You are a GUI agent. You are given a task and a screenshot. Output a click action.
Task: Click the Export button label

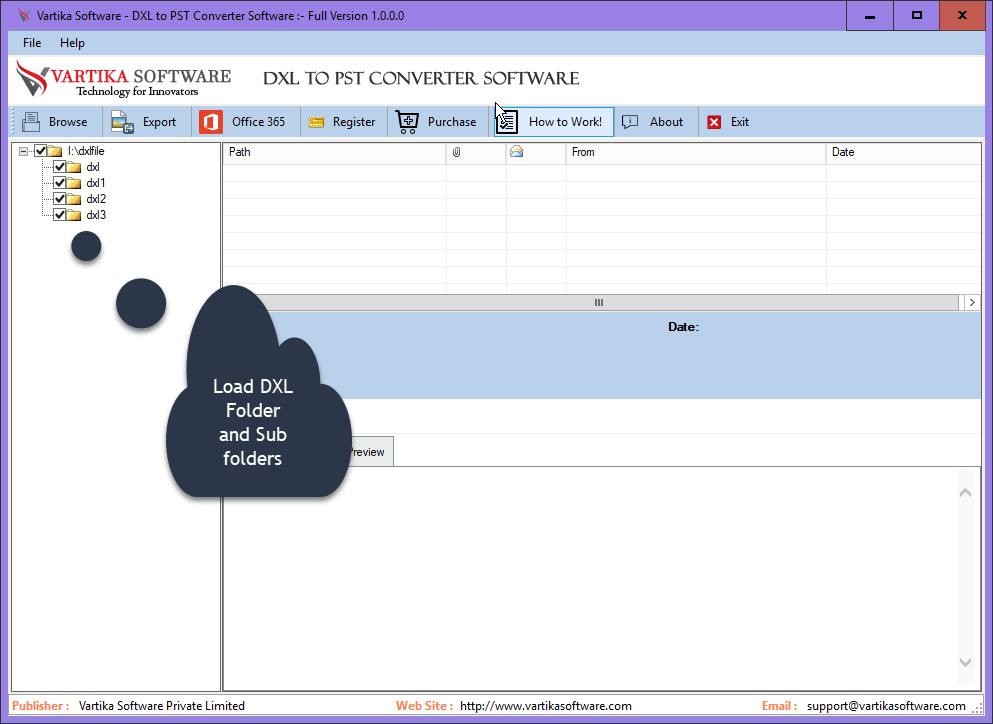[159, 122]
